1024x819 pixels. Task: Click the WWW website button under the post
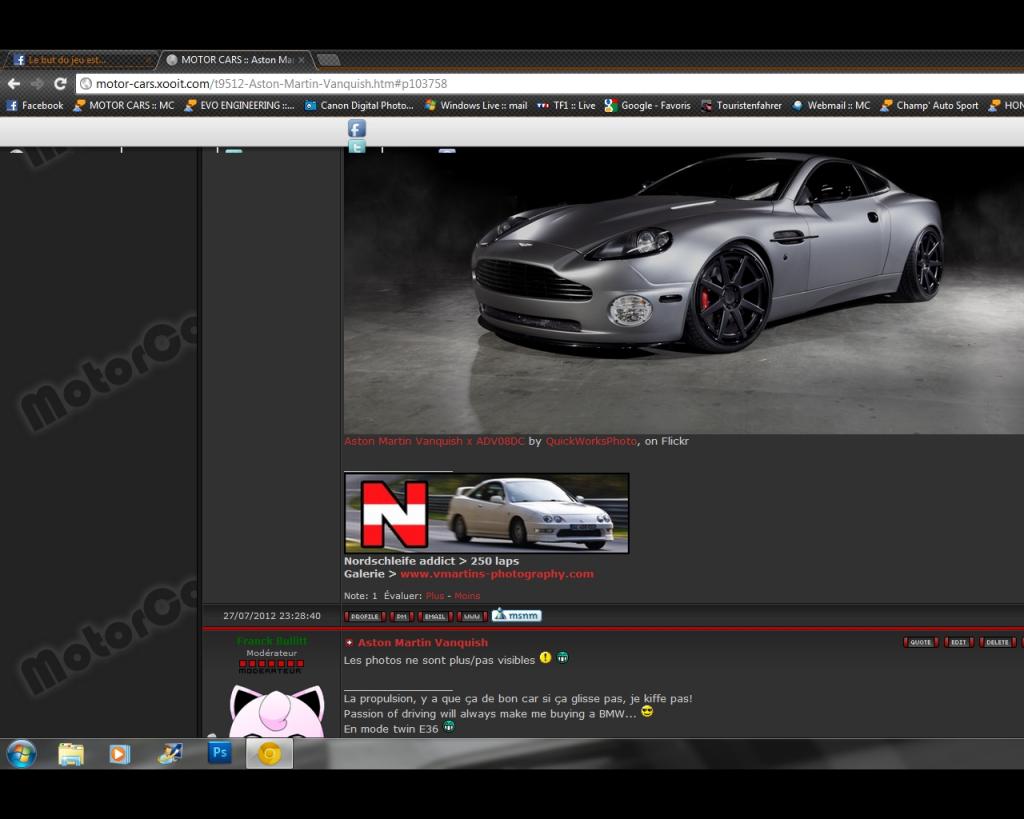pos(472,616)
